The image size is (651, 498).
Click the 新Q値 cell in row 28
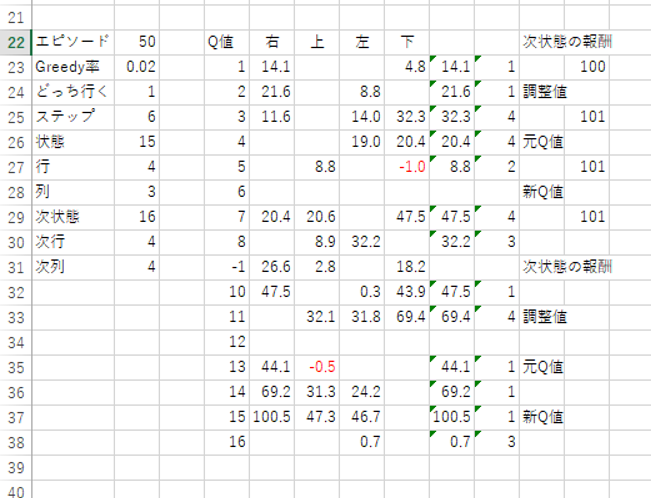click(x=542, y=192)
